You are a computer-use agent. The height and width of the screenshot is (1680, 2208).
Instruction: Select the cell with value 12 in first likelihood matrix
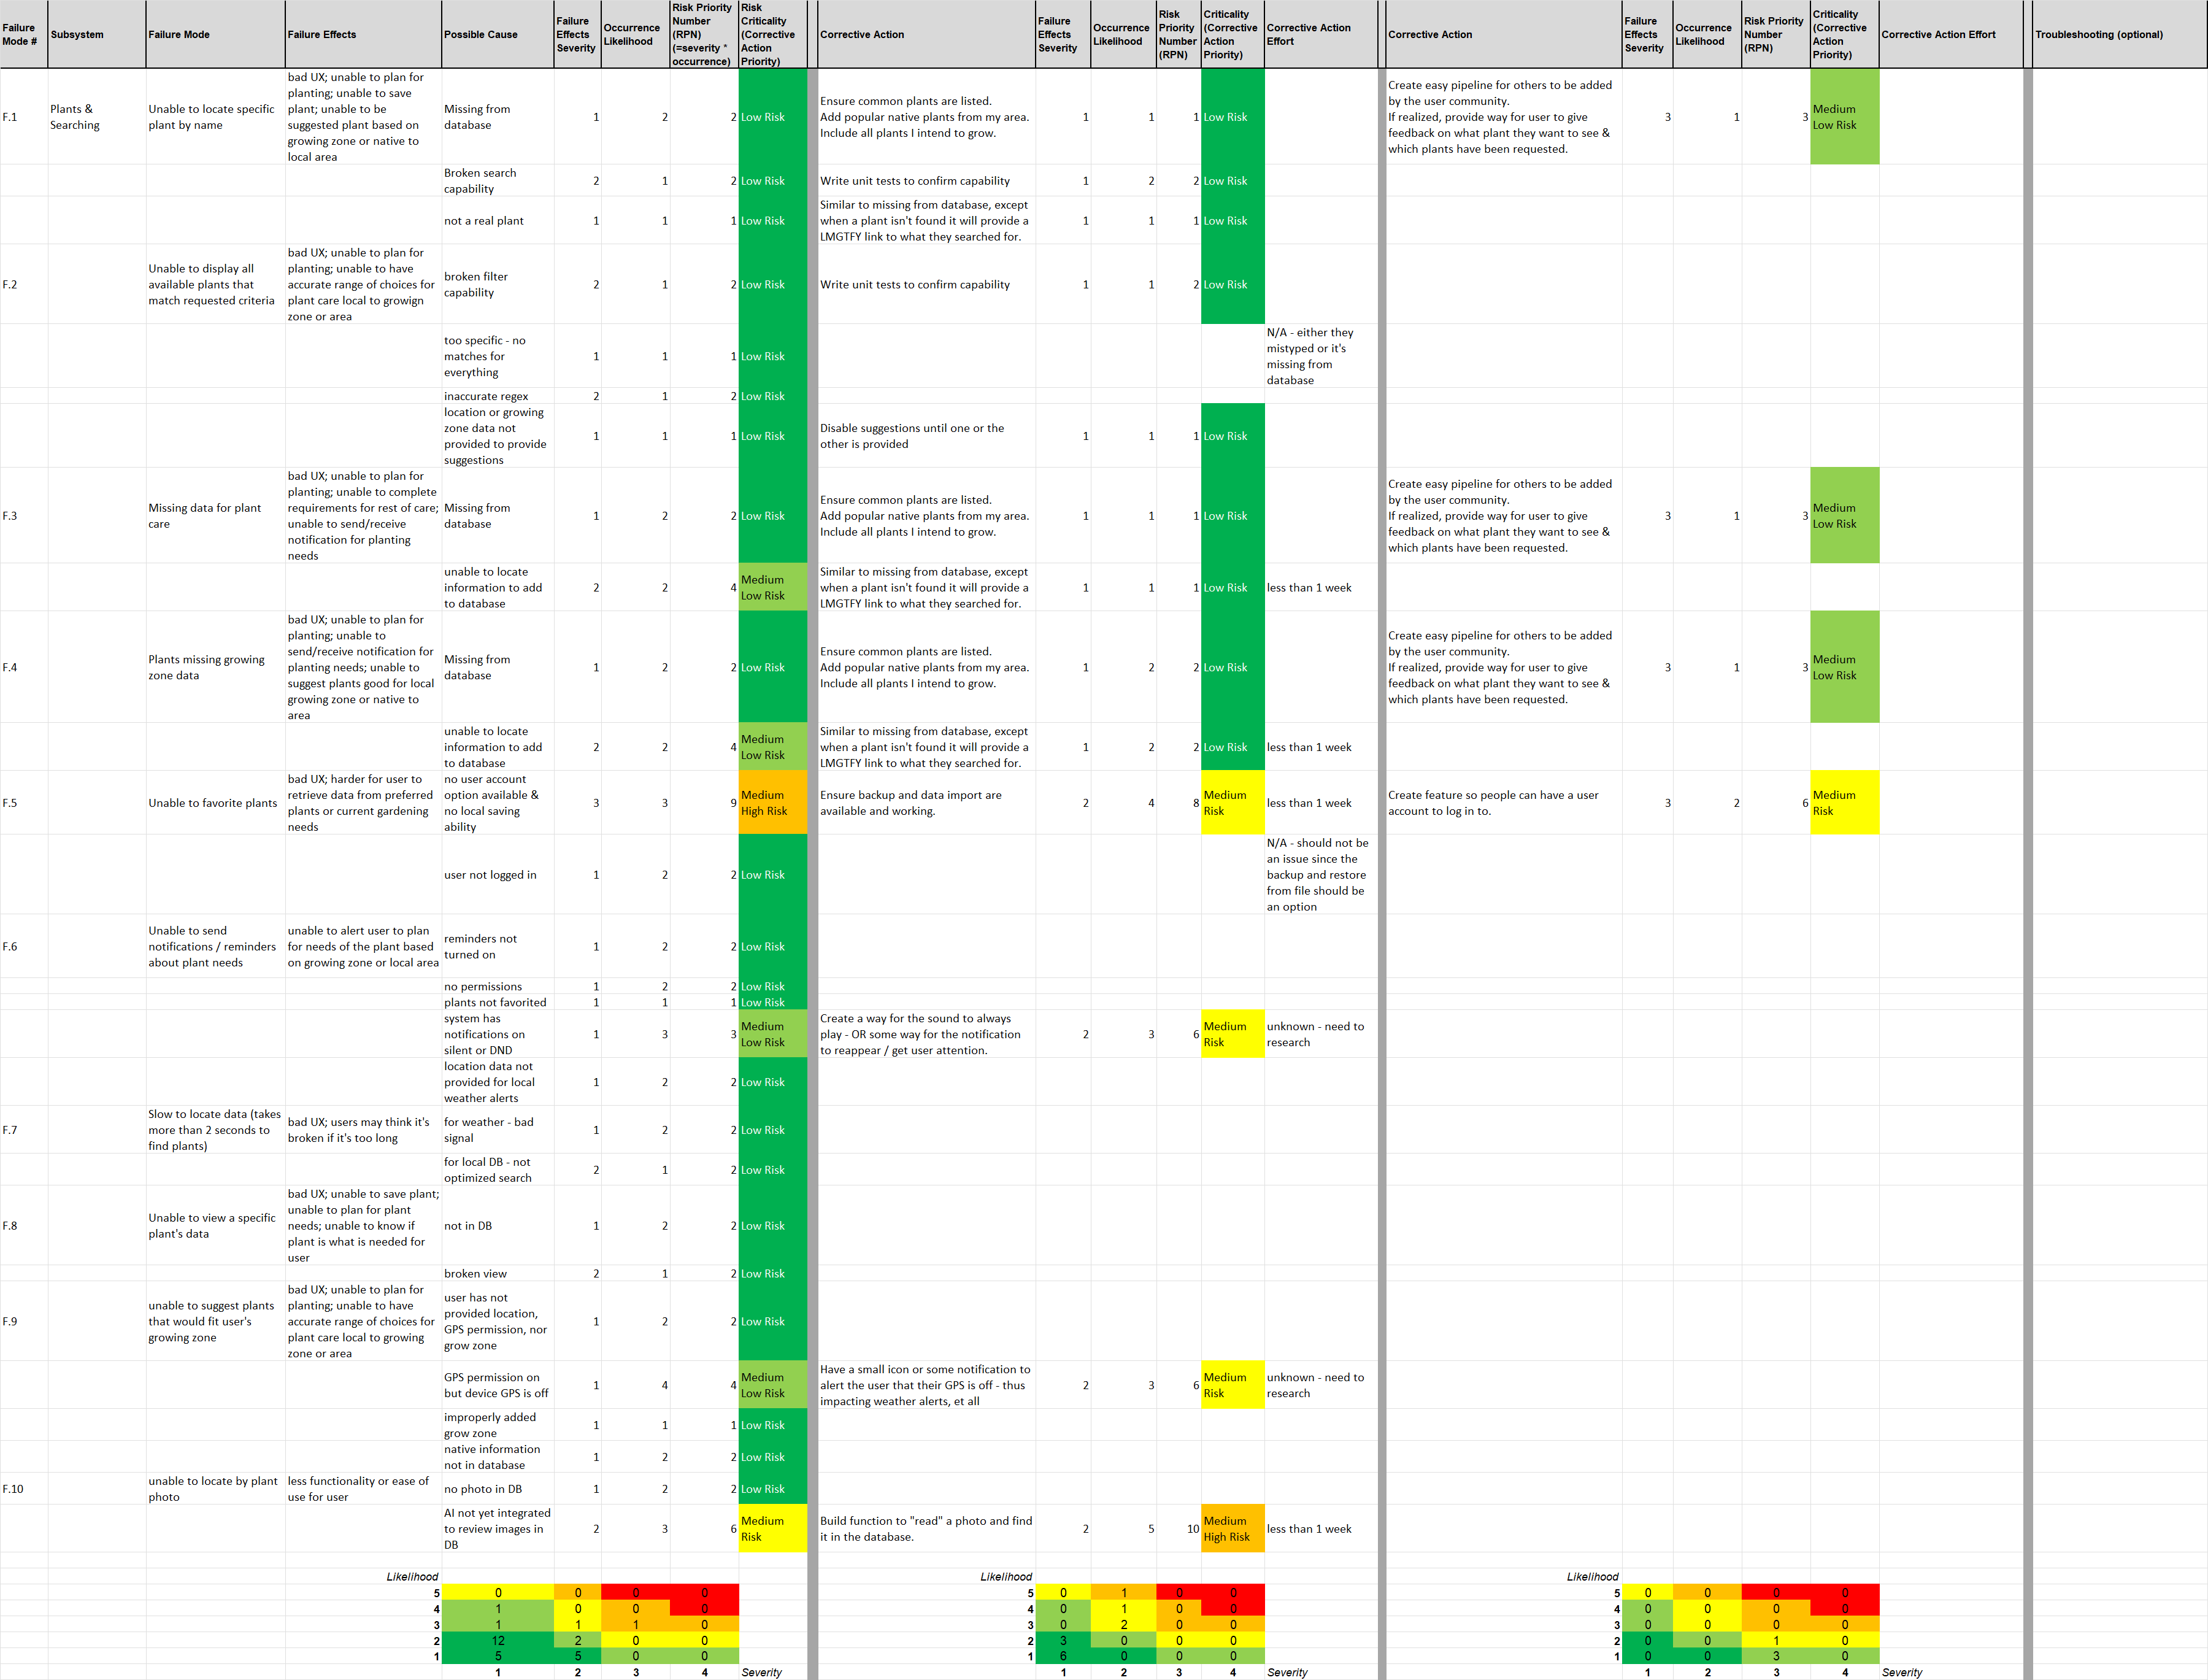coord(498,1641)
